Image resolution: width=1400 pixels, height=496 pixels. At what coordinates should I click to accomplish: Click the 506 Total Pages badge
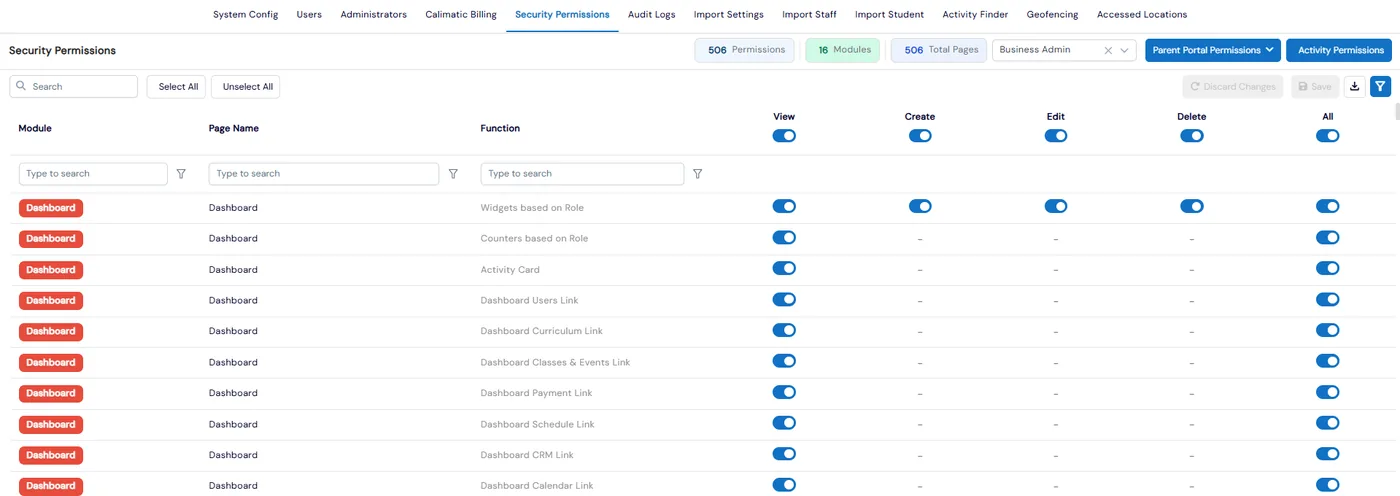tap(939, 50)
